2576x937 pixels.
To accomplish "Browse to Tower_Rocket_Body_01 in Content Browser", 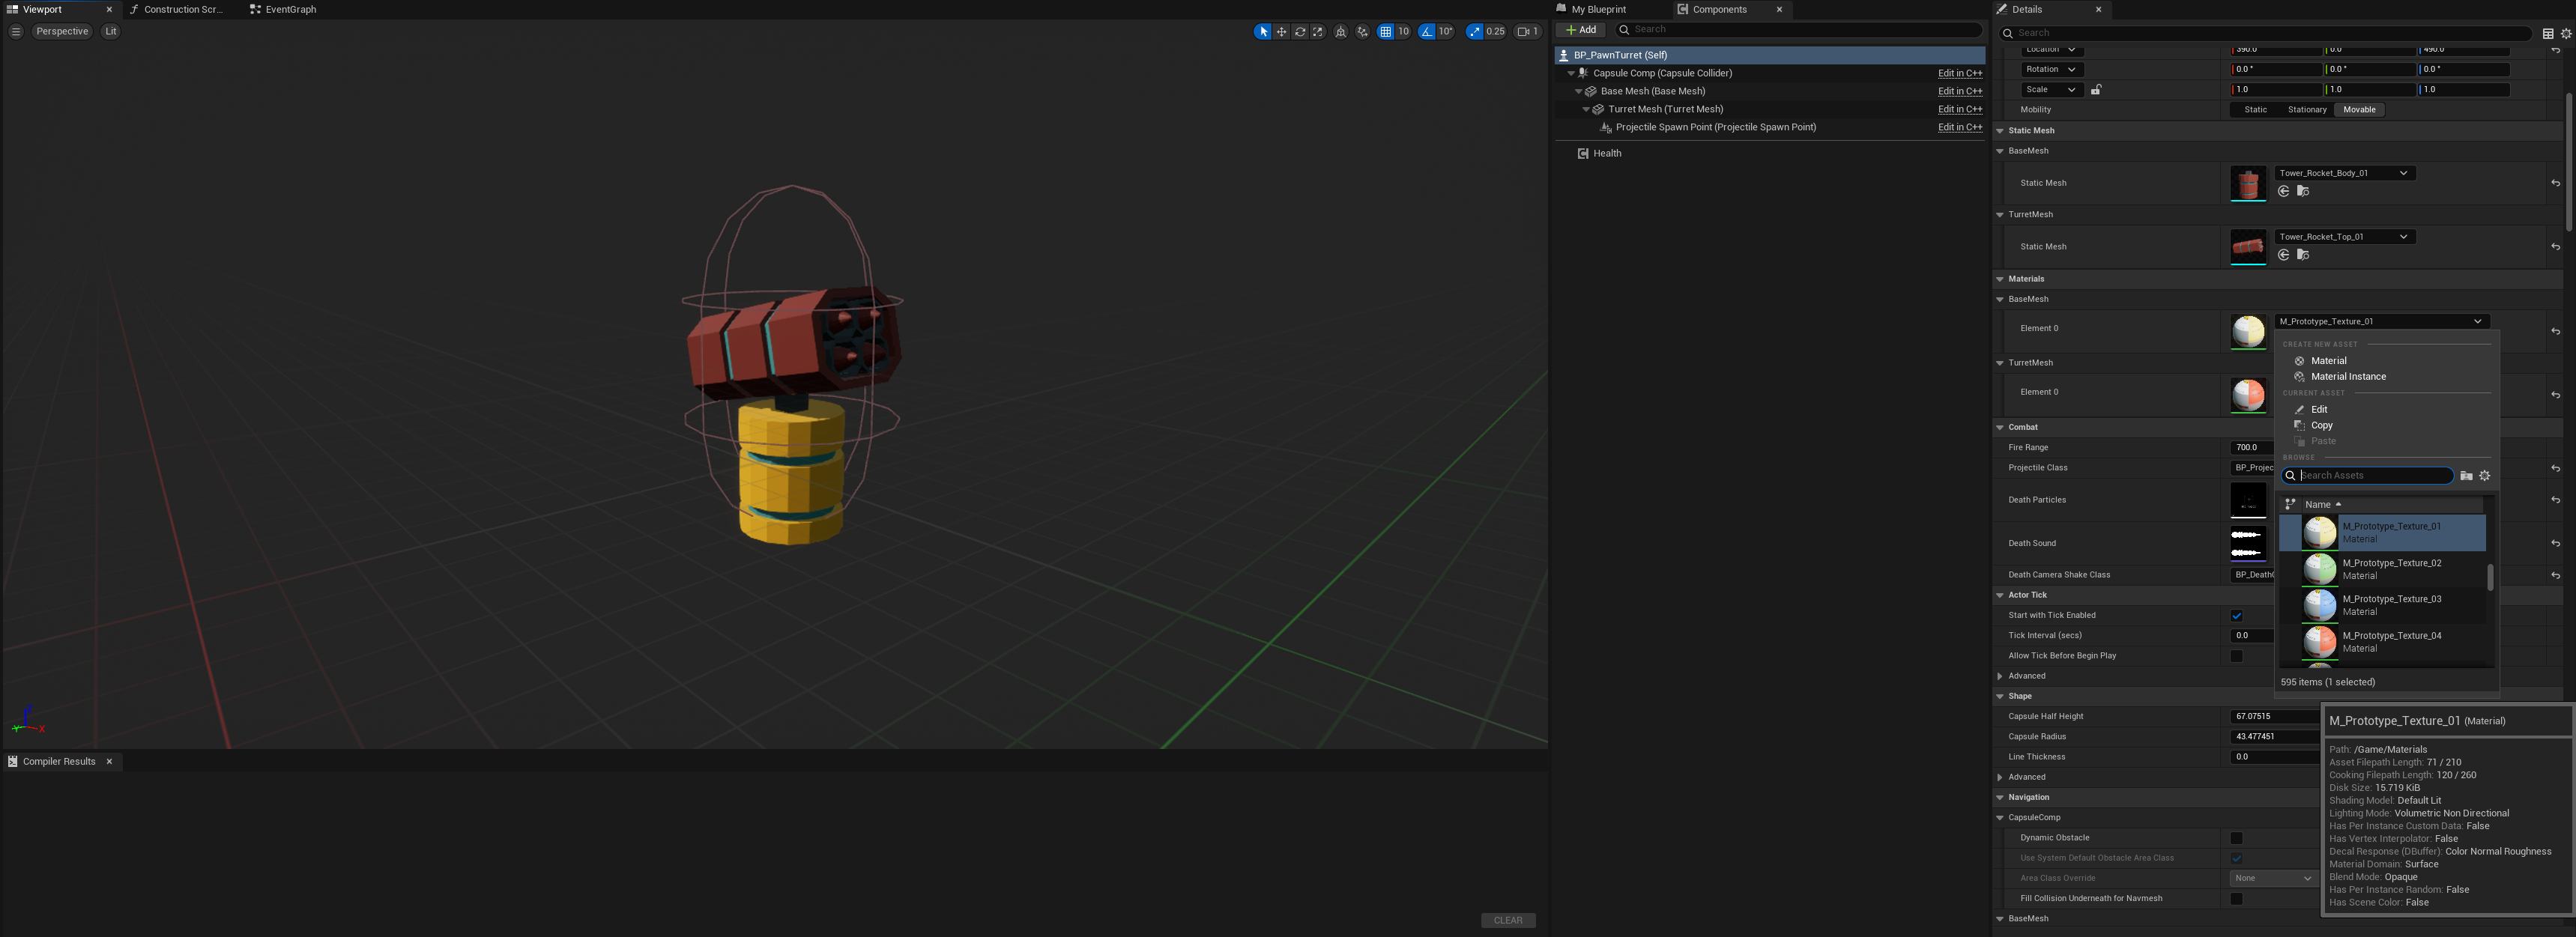I will pos(2303,192).
